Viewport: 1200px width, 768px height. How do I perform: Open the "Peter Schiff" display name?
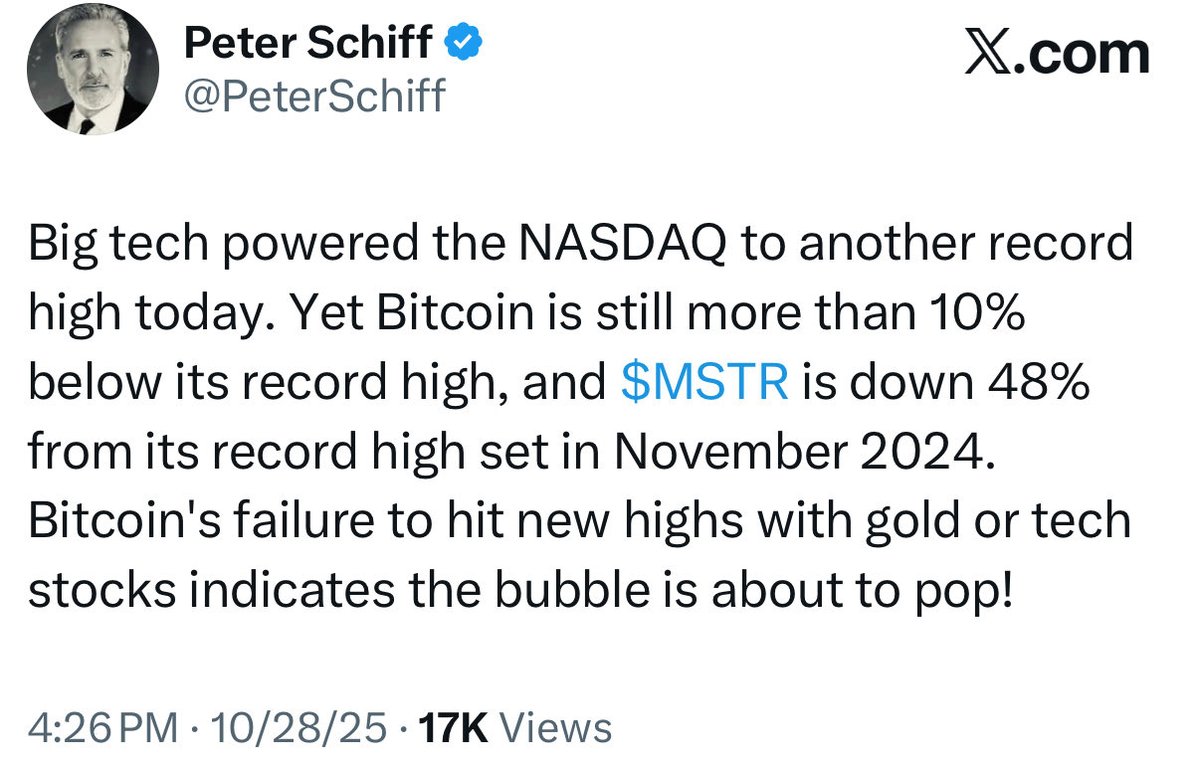pyautogui.click(x=308, y=45)
